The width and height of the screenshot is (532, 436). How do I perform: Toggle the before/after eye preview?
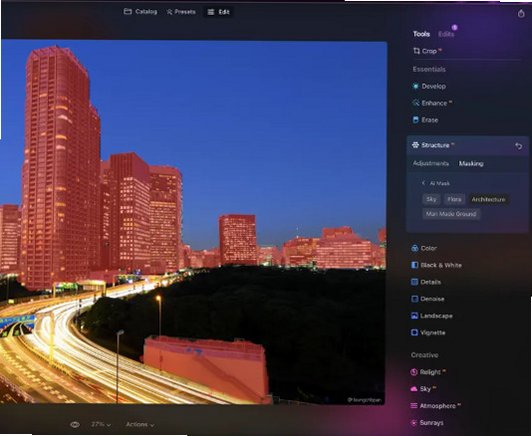(x=75, y=424)
